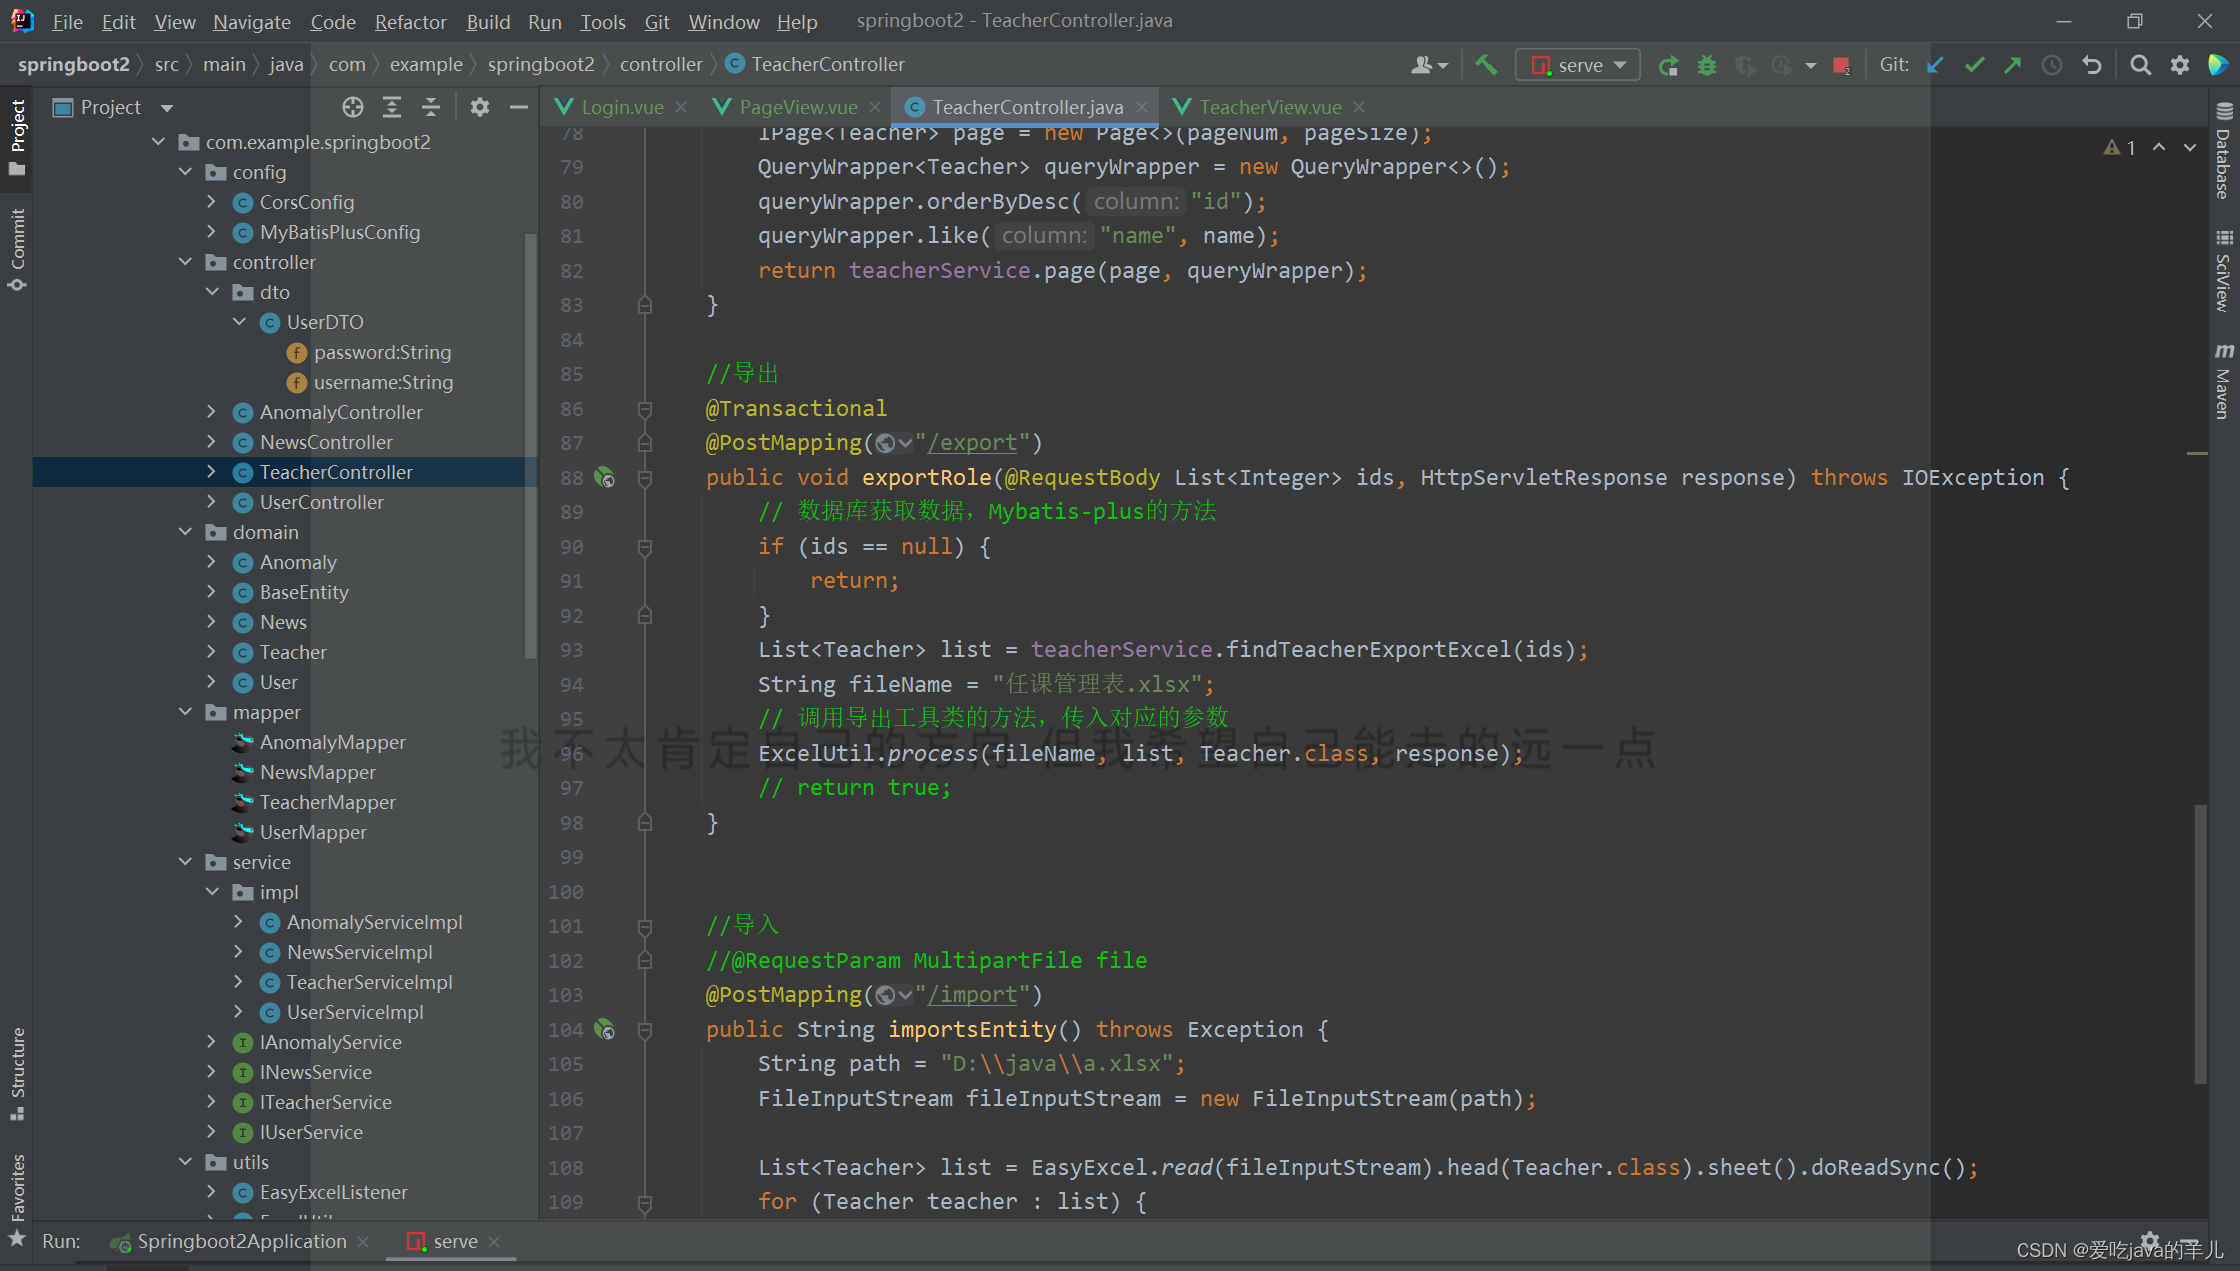Collapse the UserDTO class node
Image resolution: width=2240 pixels, height=1271 pixels.
pyautogui.click(x=239, y=322)
